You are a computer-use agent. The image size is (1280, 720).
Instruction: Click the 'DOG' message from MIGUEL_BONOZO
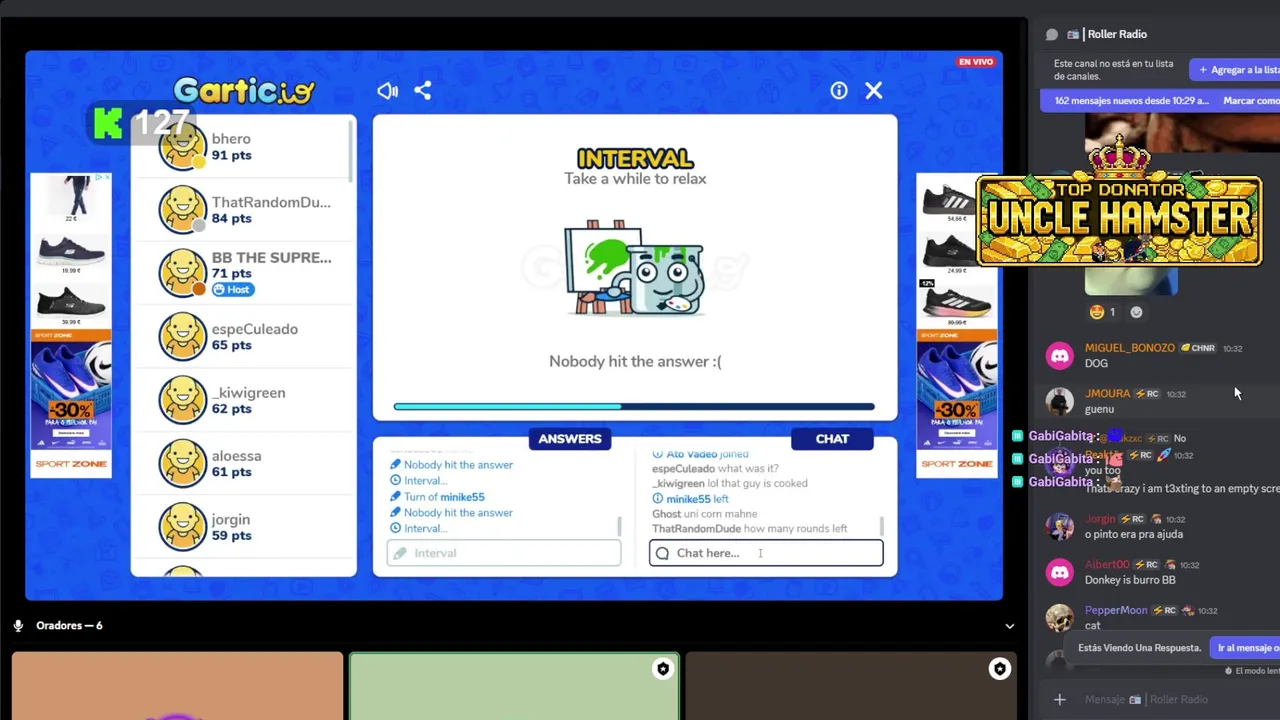(x=1097, y=363)
